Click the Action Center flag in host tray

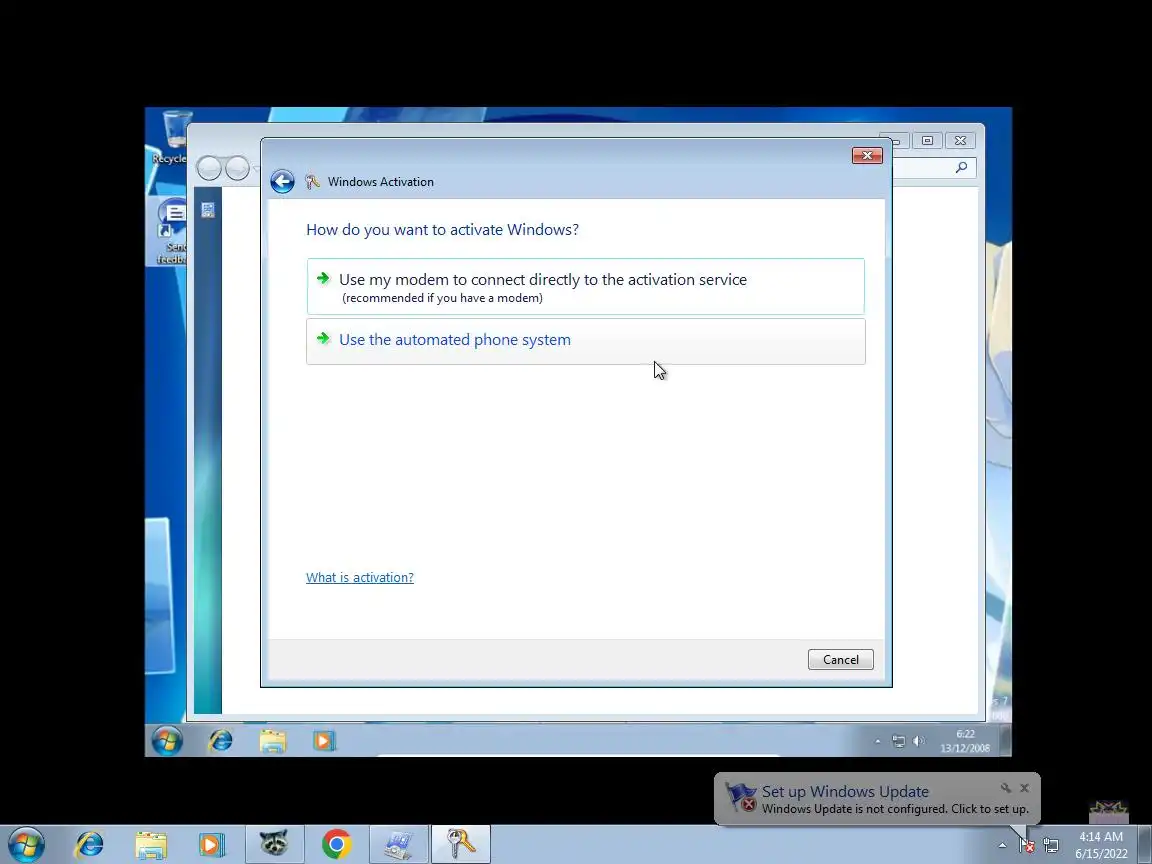click(x=1026, y=846)
